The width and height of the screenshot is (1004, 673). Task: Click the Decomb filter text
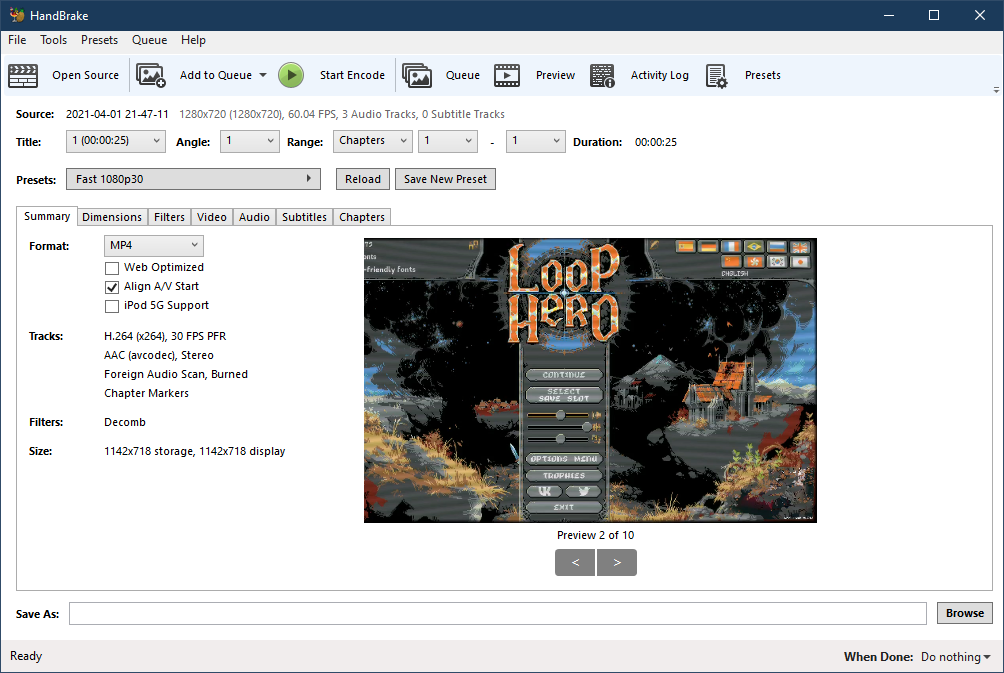tap(125, 423)
